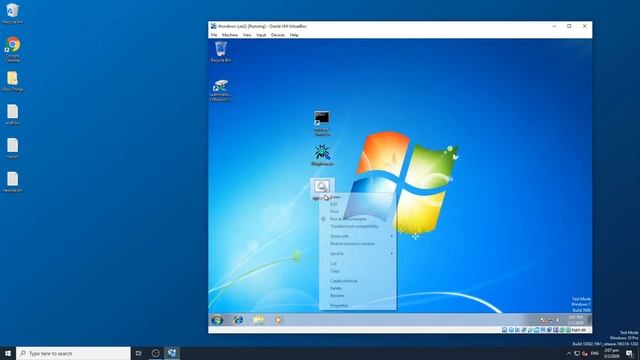
Task: Click the flag icon in the guest system tray
Action: [542, 320]
